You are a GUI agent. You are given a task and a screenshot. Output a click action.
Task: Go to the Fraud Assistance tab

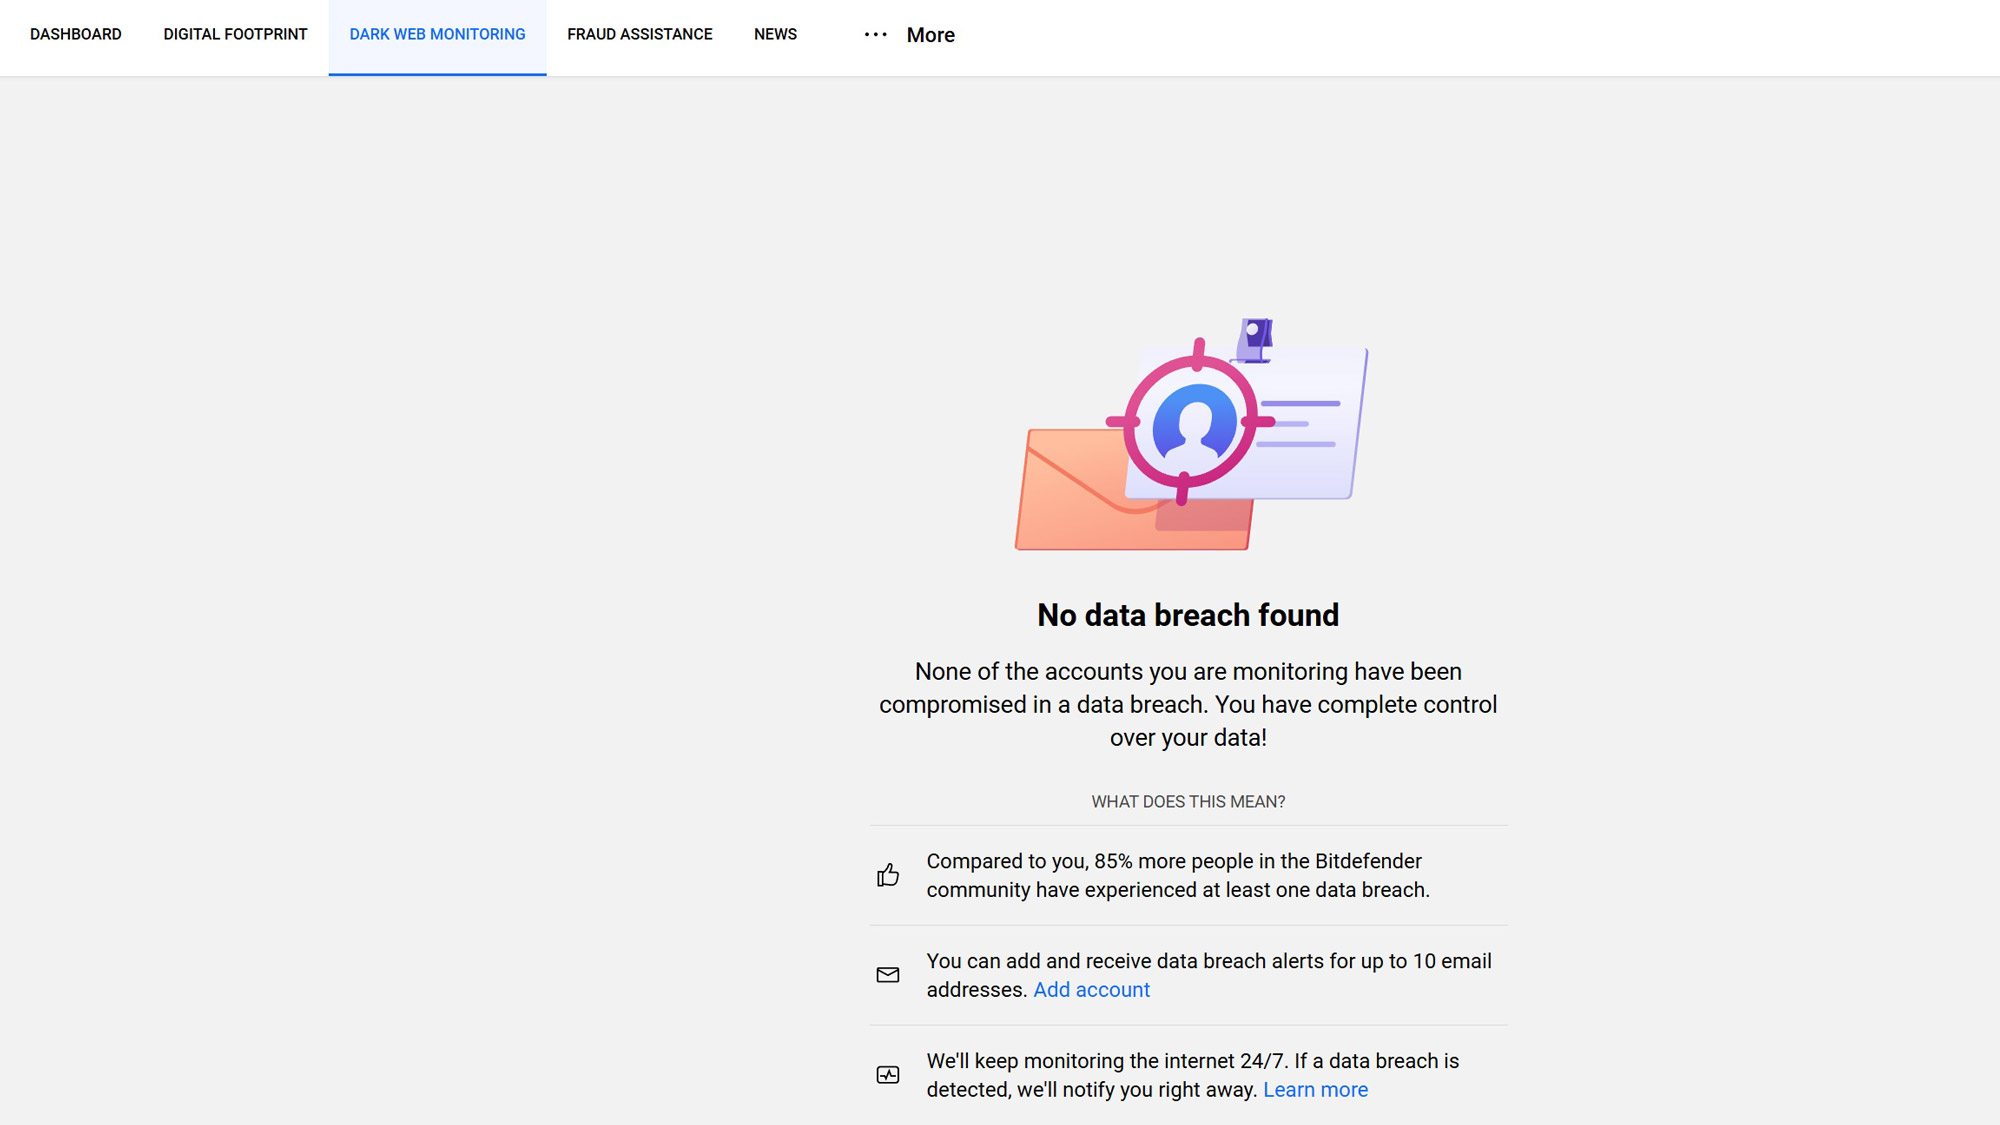click(639, 35)
